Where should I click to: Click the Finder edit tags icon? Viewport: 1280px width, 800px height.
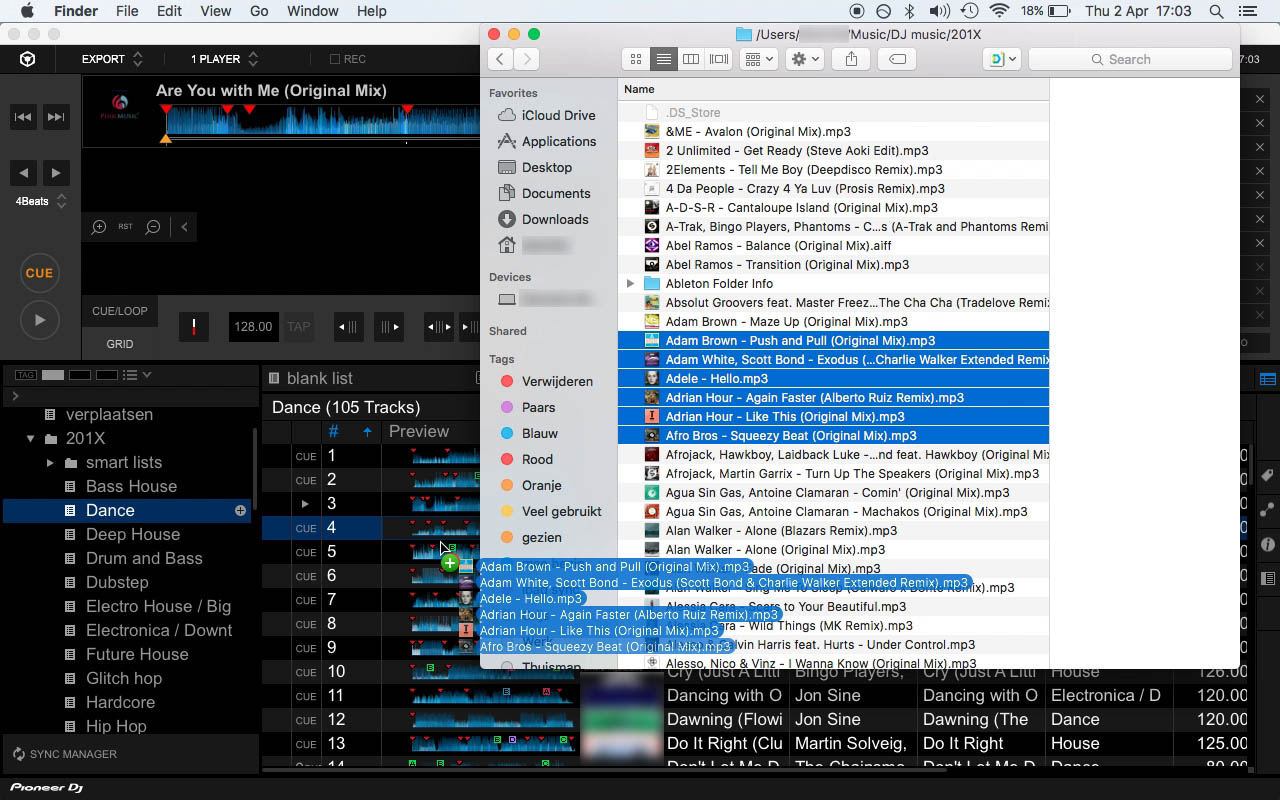pos(898,59)
